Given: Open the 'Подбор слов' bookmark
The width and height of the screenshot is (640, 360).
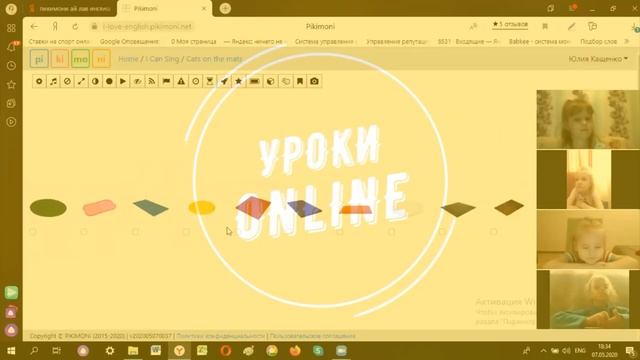Looking at the screenshot, I should coord(598,42).
